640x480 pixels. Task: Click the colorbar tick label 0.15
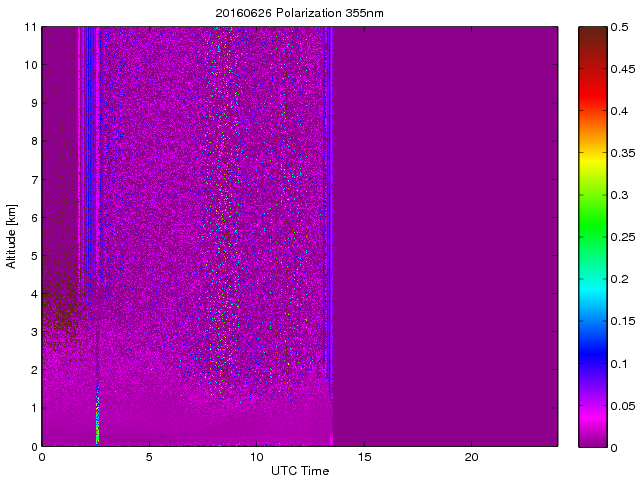click(x=623, y=321)
